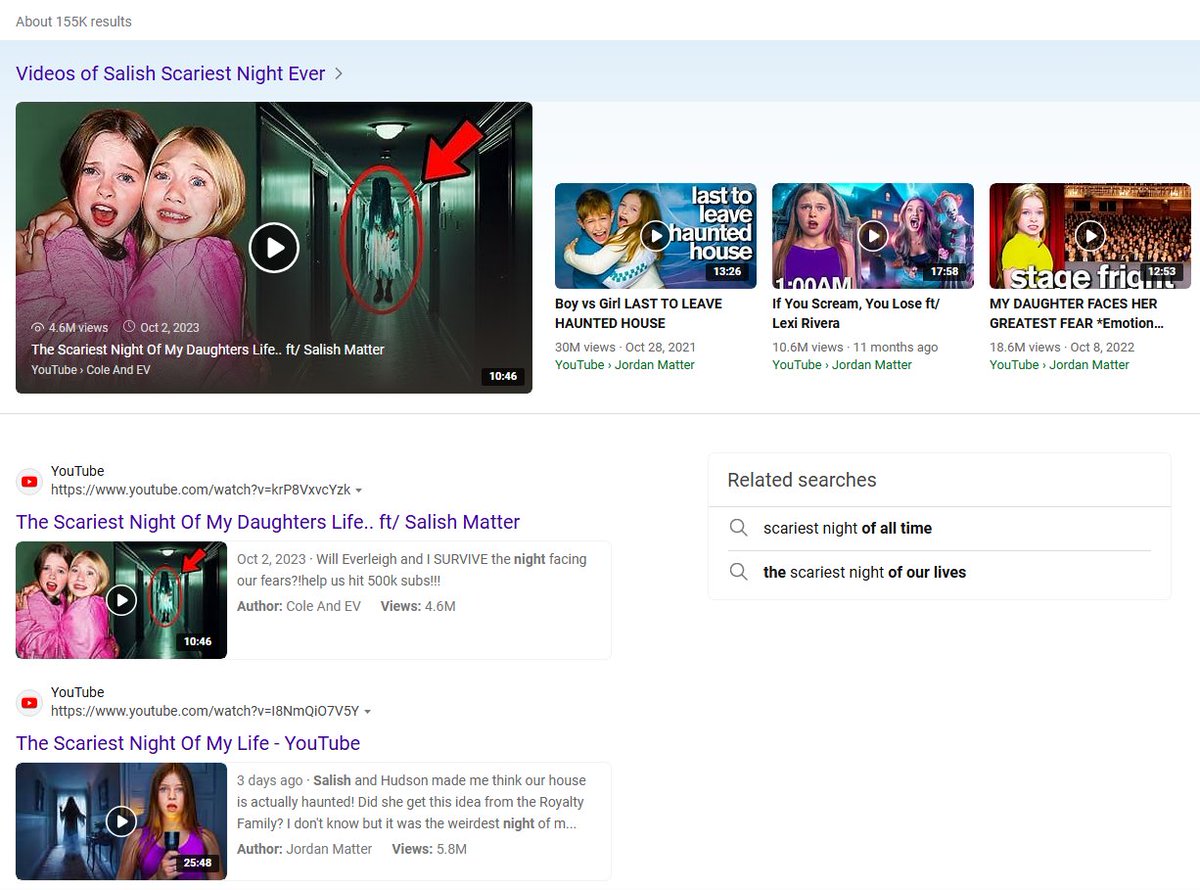Image resolution: width=1200 pixels, height=890 pixels.
Task: Click YouTube › Jordan Matter under Boy vs Girl video
Action: click(x=625, y=365)
